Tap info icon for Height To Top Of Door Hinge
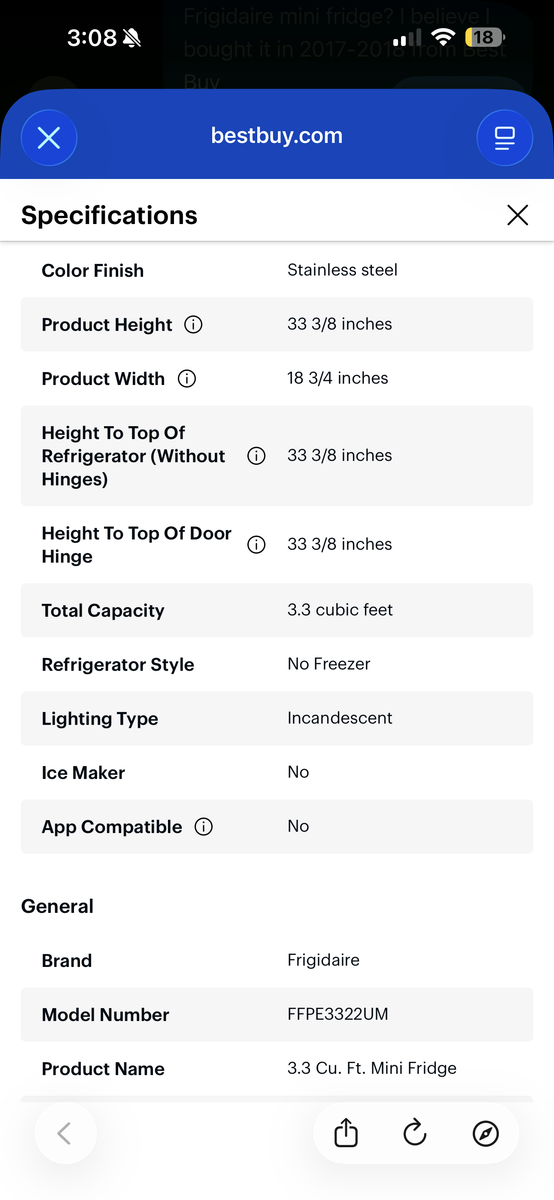 [256, 545]
